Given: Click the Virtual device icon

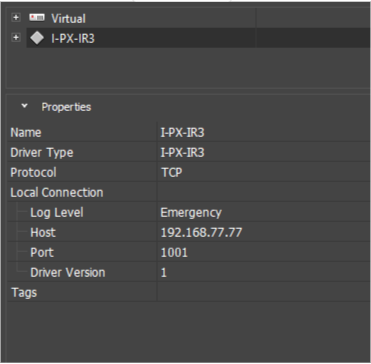Looking at the screenshot, I should click(x=37, y=18).
